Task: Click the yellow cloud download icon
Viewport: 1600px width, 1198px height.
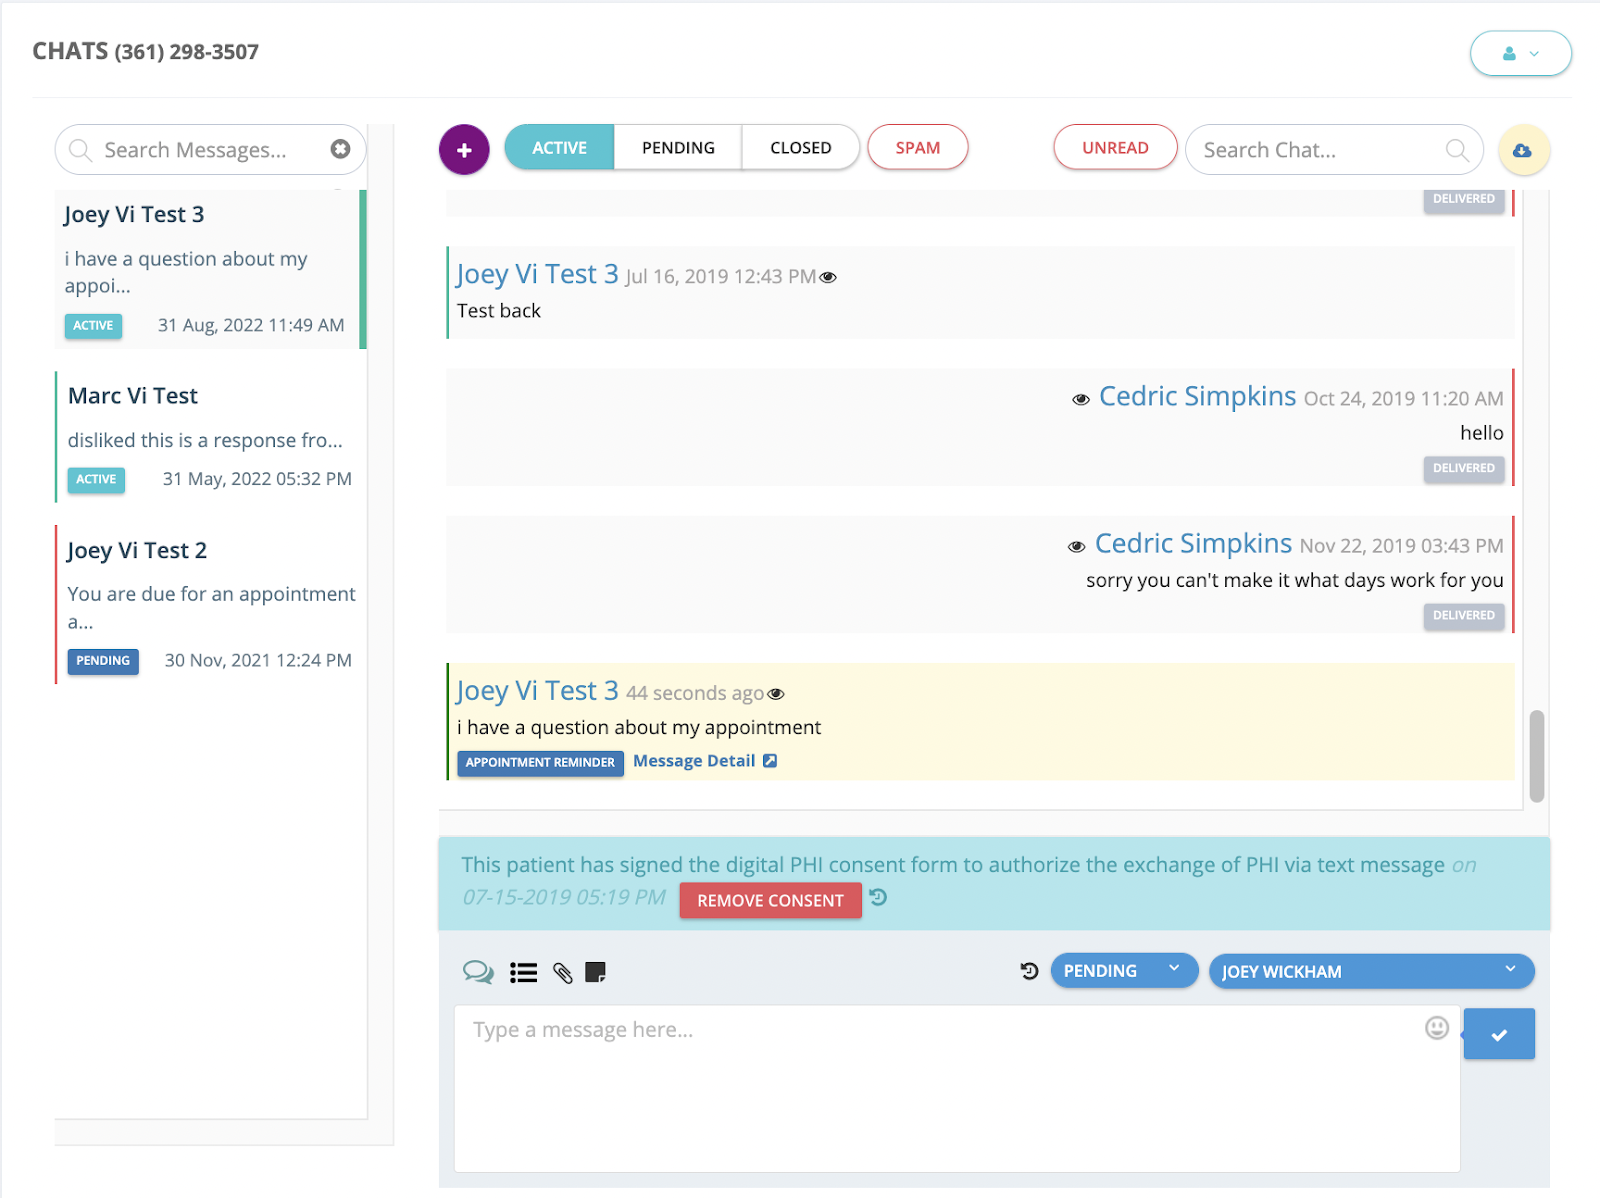Action: click(1524, 149)
